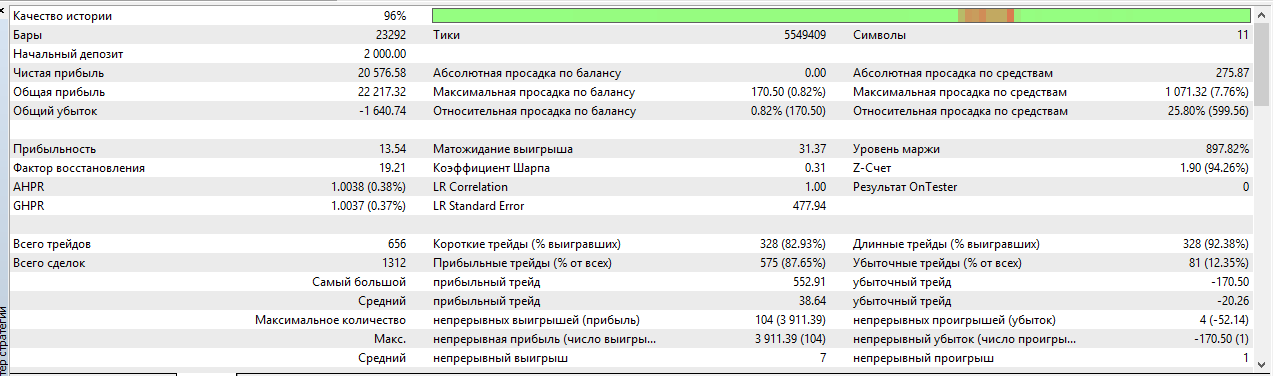The width and height of the screenshot is (1273, 376).
Task: Click the Качество истории label
Action: coord(63,16)
